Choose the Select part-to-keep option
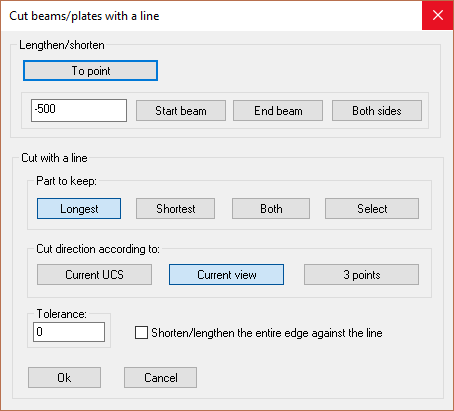The width and height of the screenshot is (454, 411). click(372, 209)
